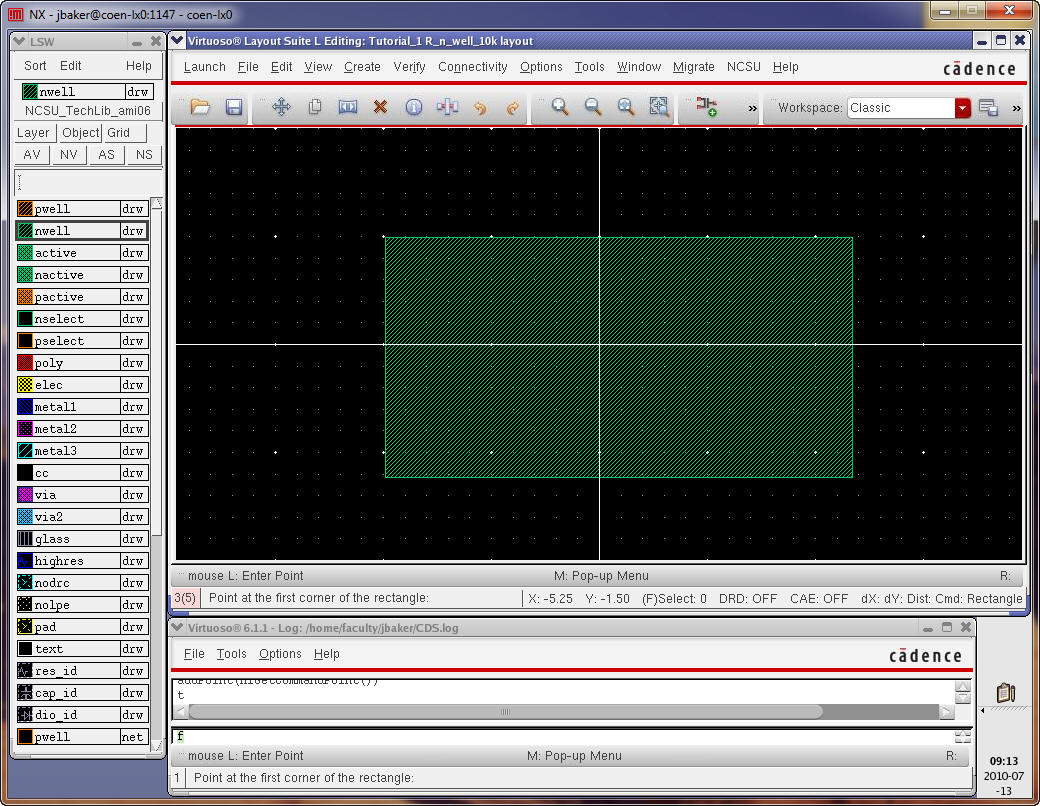The image size is (1040, 806).
Task: Open the Verify menu
Action: pos(409,67)
